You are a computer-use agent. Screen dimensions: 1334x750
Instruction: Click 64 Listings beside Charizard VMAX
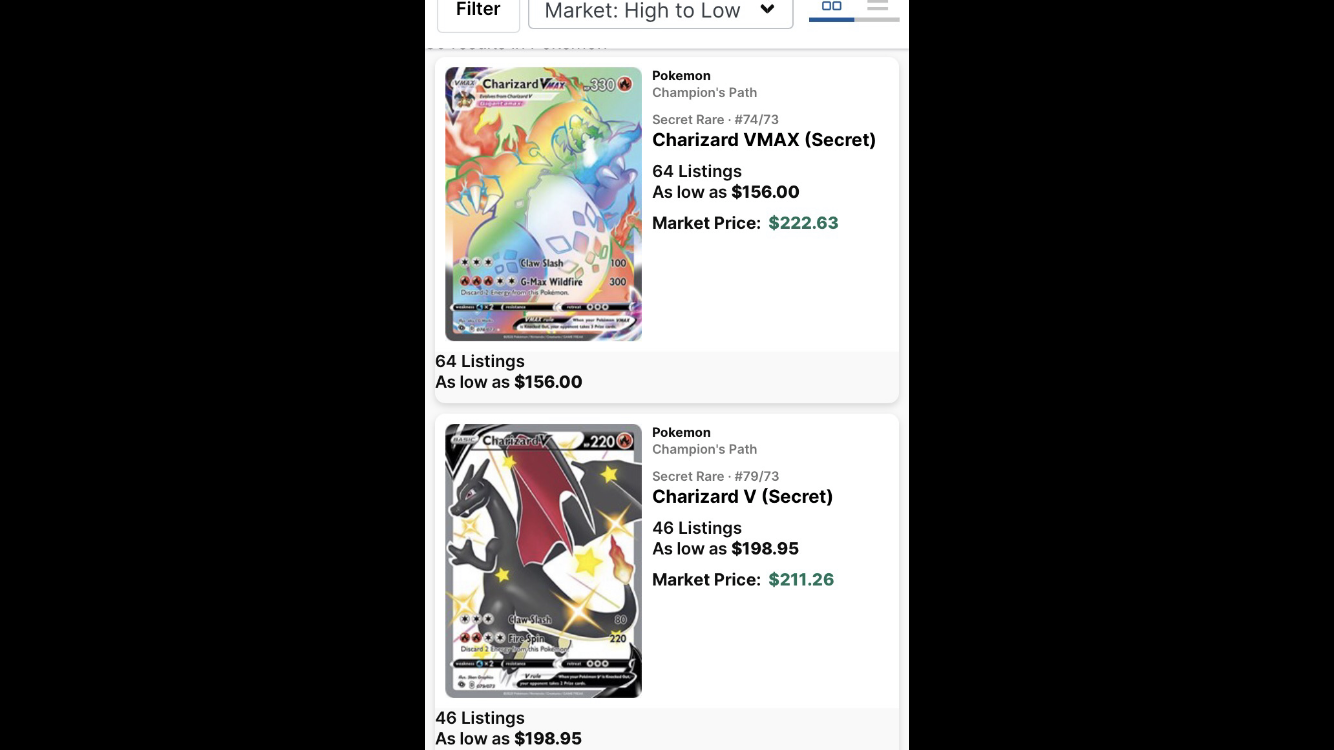[x=697, y=171]
